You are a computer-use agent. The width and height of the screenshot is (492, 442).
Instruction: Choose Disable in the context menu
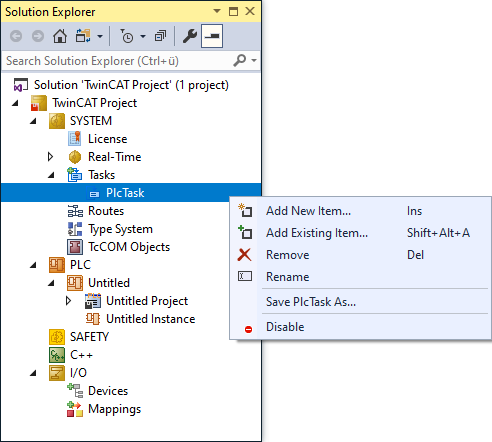click(x=360, y=327)
